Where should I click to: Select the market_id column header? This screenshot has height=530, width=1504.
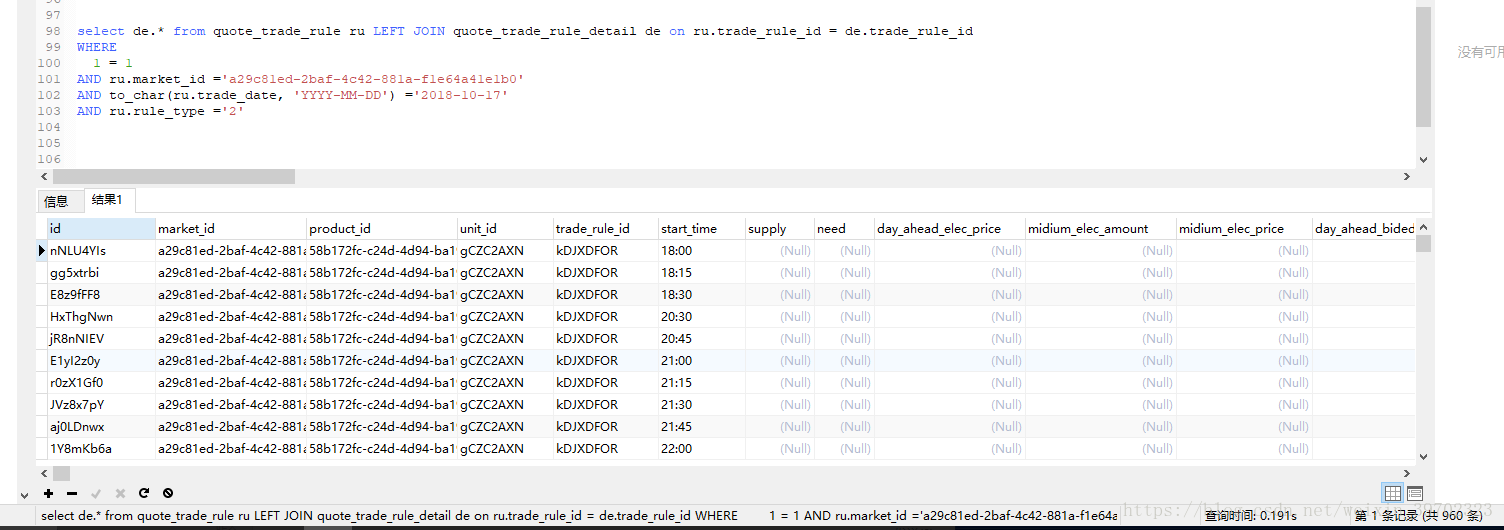[231, 228]
